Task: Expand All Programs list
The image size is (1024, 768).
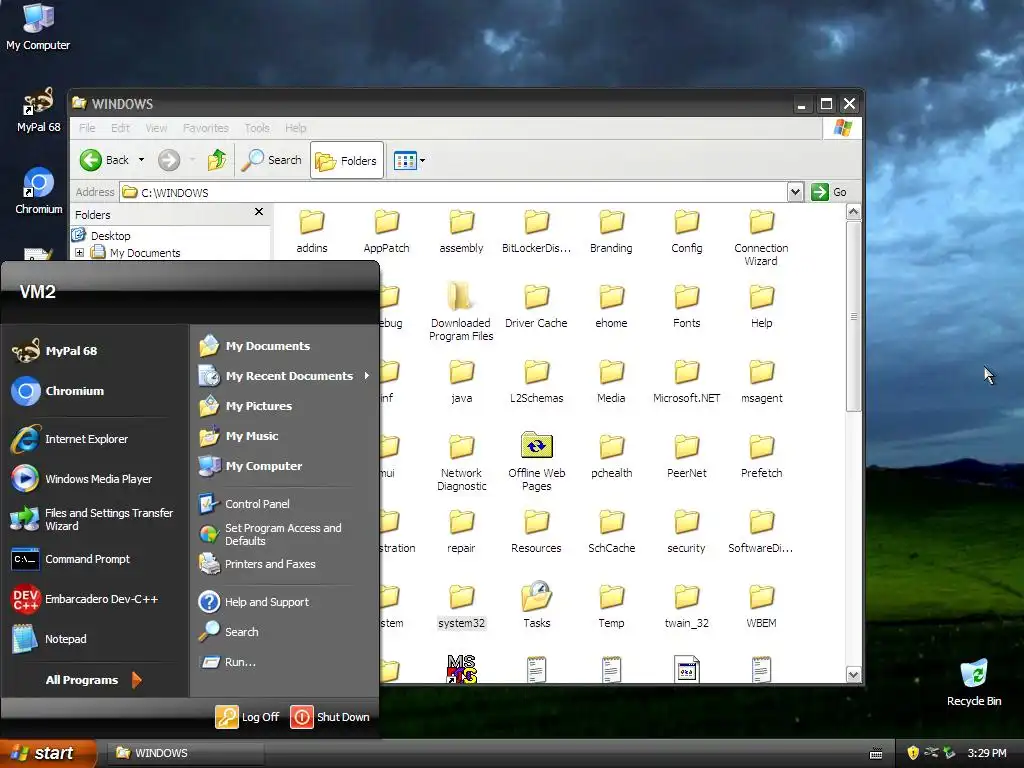Action: (93, 680)
